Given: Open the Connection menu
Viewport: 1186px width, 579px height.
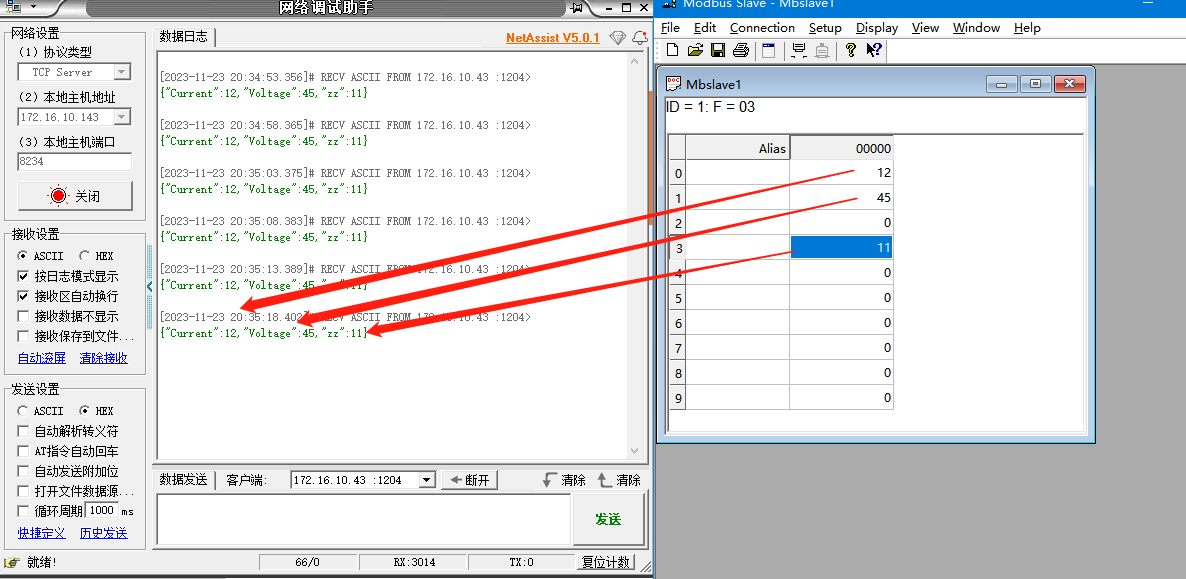Looking at the screenshot, I should [762, 28].
